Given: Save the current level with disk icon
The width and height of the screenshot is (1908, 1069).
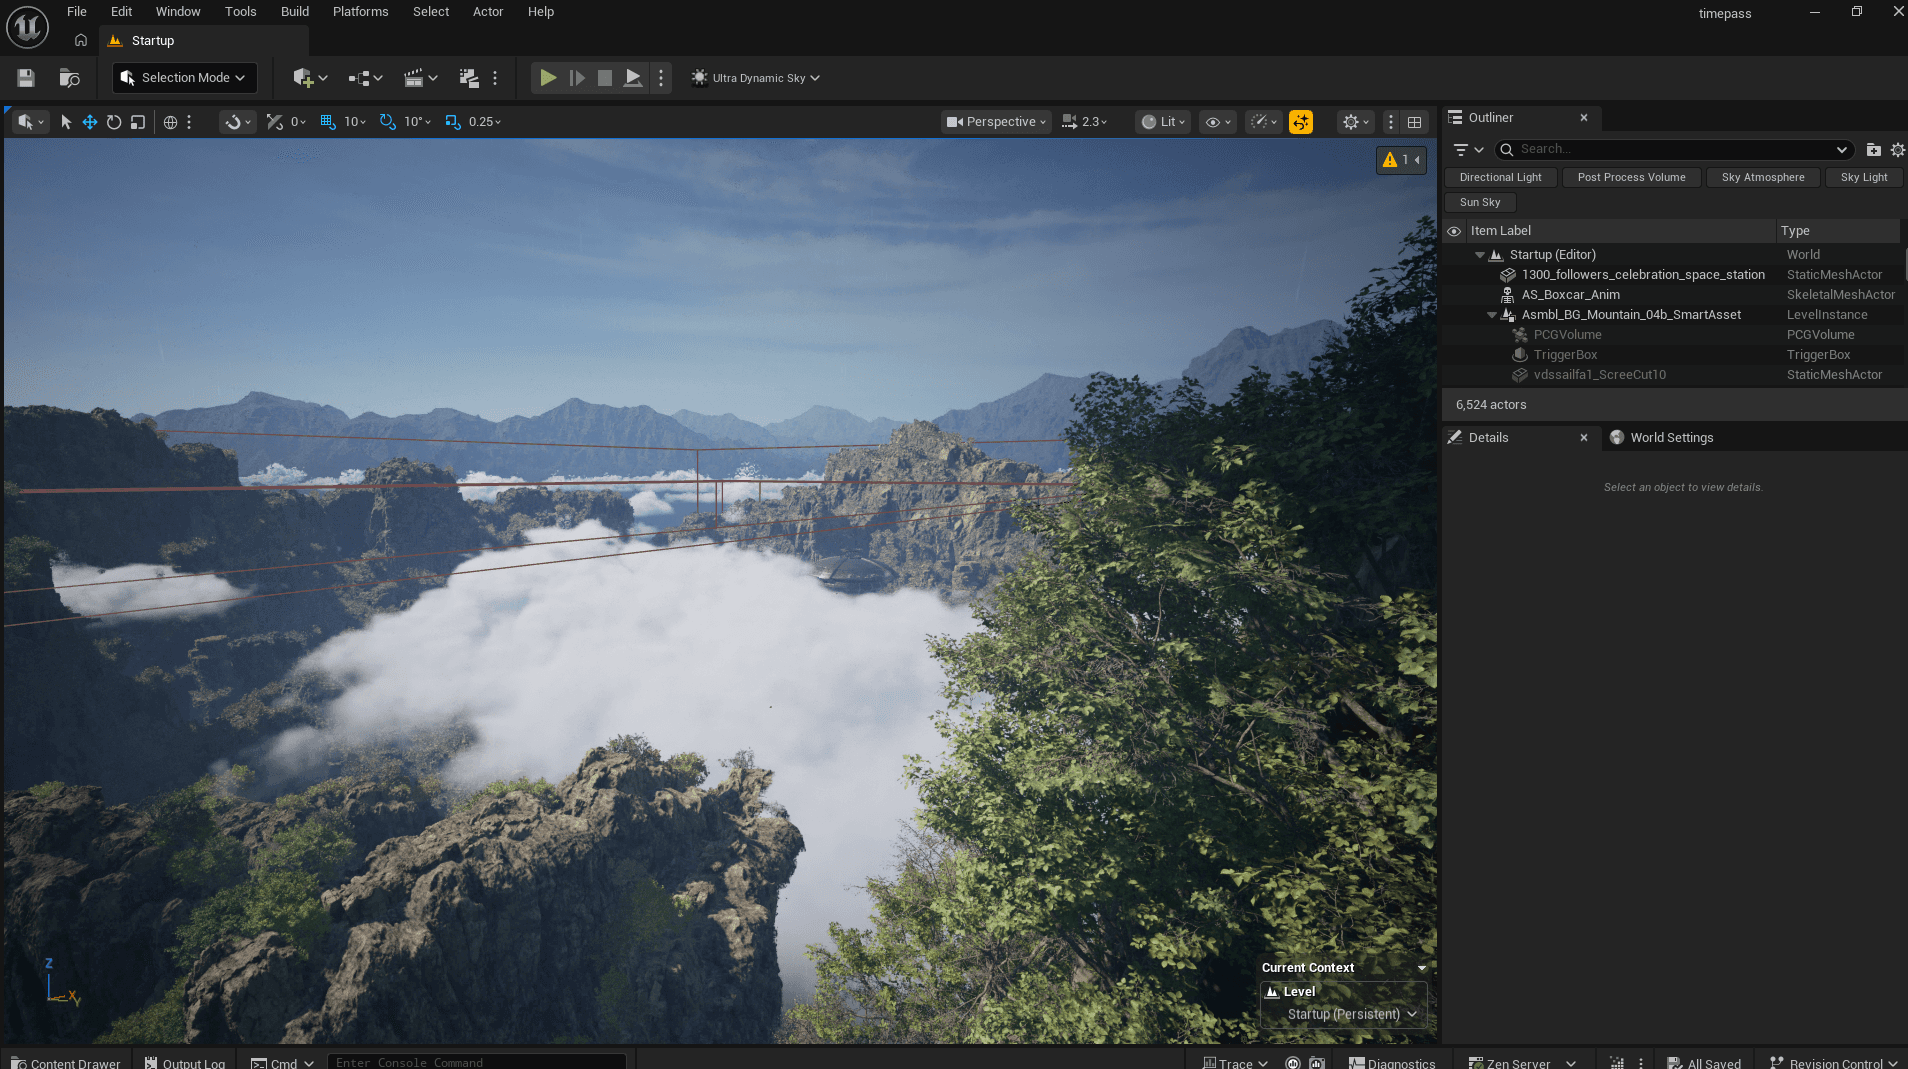Looking at the screenshot, I should pyautogui.click(x=26, y=78).
